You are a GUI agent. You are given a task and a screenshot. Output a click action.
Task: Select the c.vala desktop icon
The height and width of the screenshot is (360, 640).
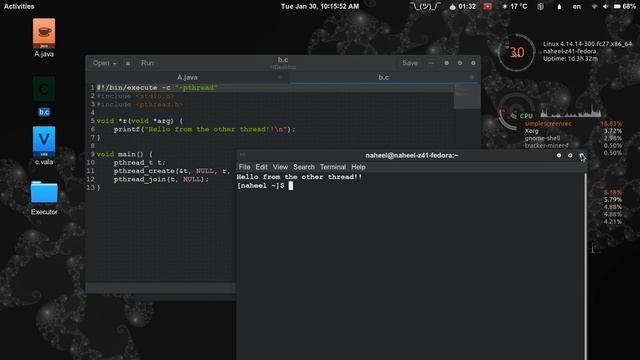(44, 146)
